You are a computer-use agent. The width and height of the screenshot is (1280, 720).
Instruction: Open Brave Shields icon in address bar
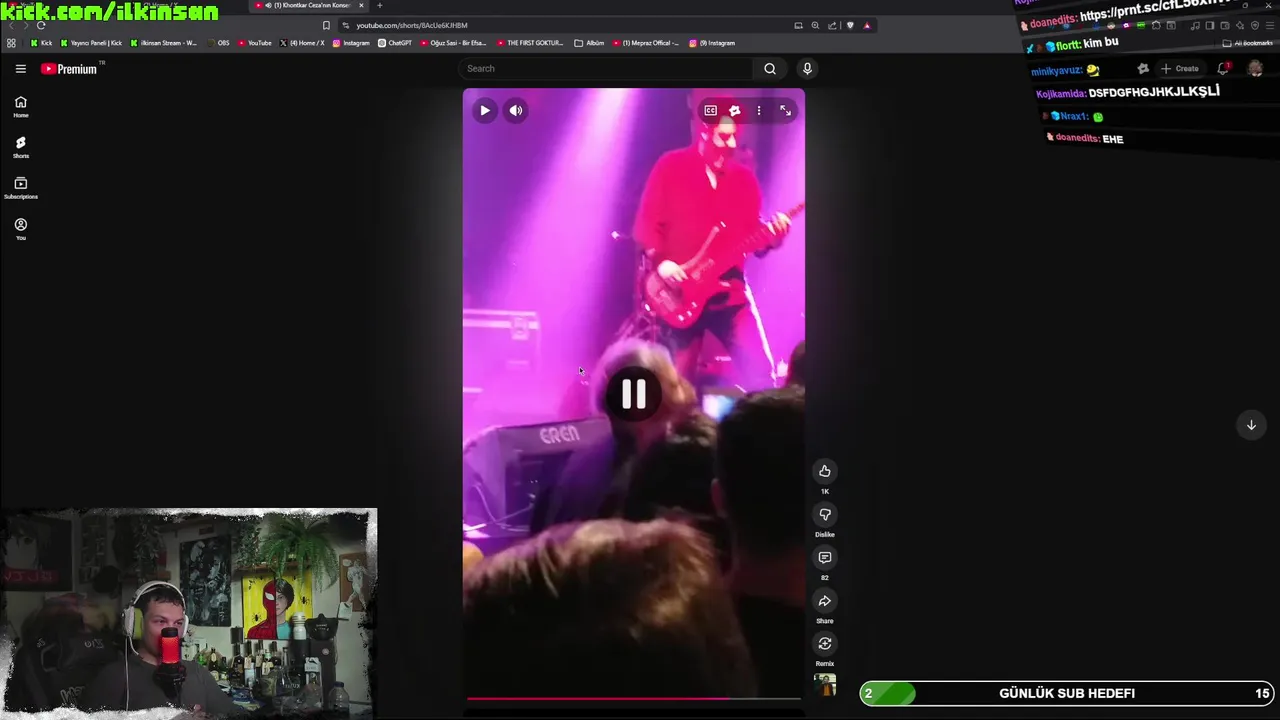coord(850,25)
